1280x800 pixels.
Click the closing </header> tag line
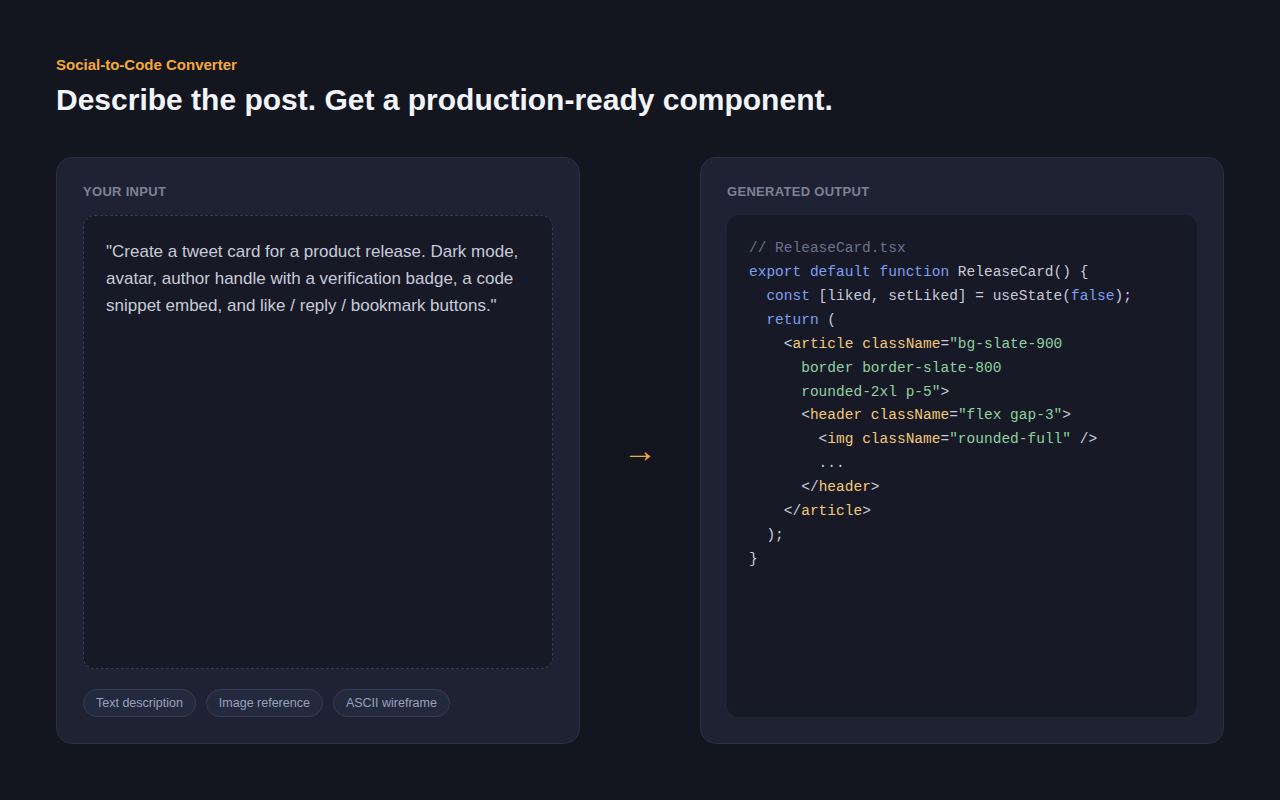coord(840,487)
